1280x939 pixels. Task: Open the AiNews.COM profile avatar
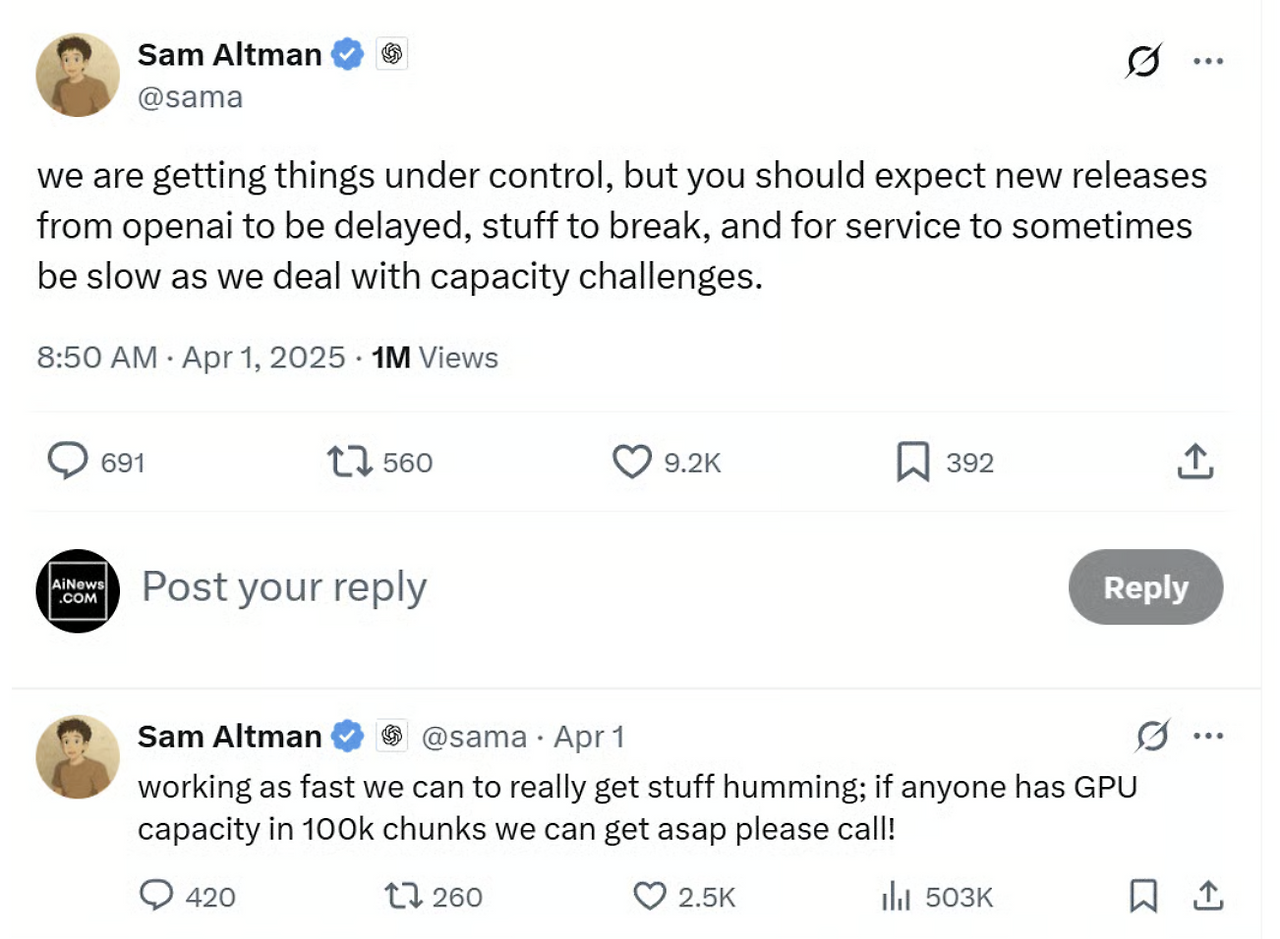click(x=77, y=588)
